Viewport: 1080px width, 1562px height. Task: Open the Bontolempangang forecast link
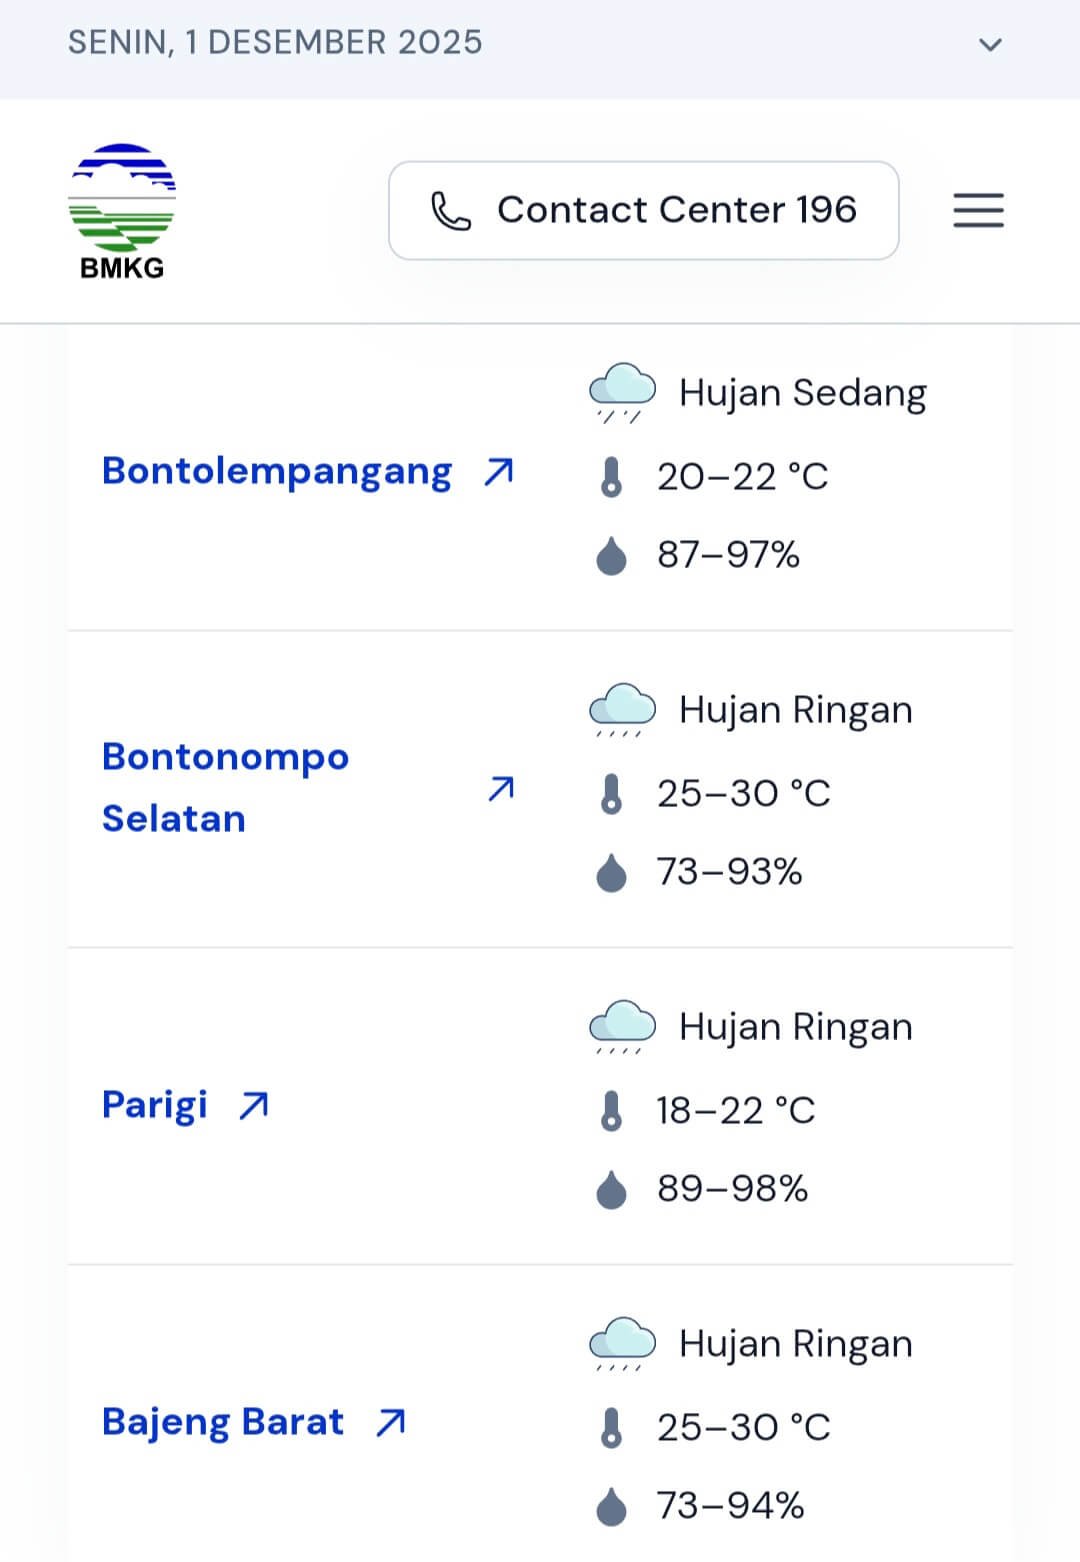(277, 471)
